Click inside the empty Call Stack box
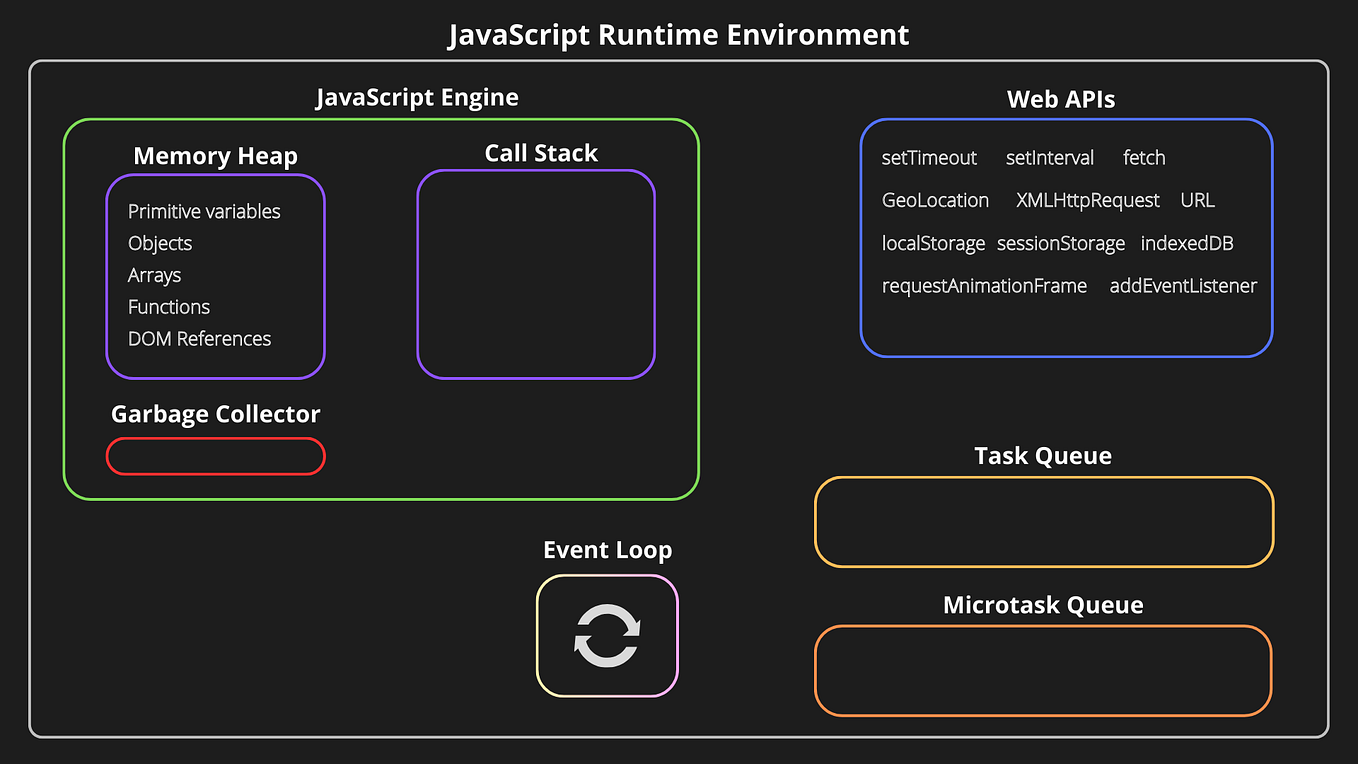 (536, 273)
